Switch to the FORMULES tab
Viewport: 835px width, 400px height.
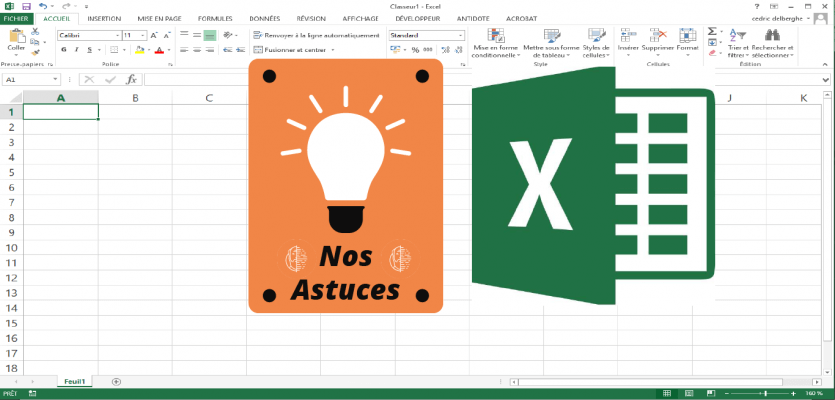click(215, 19)
